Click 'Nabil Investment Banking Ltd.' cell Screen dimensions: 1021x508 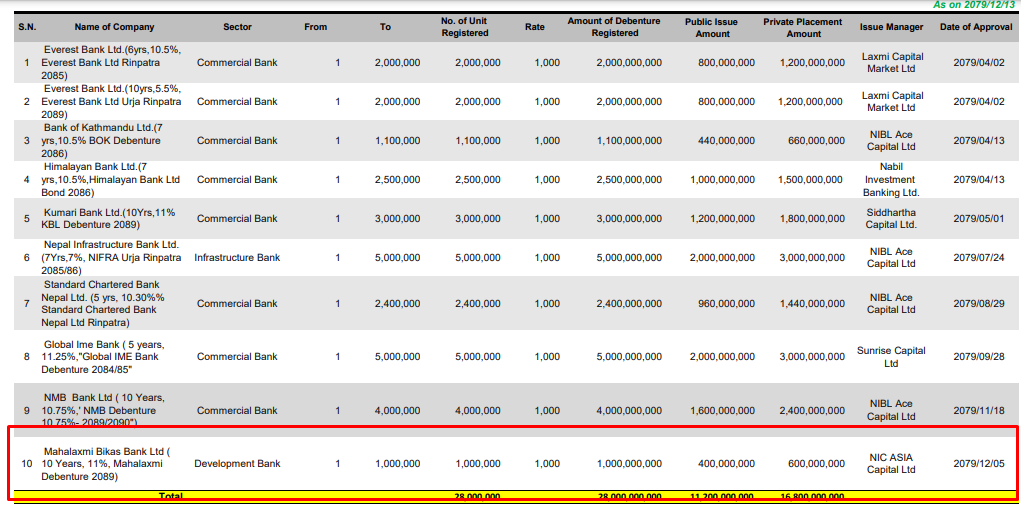coord(890,180)
